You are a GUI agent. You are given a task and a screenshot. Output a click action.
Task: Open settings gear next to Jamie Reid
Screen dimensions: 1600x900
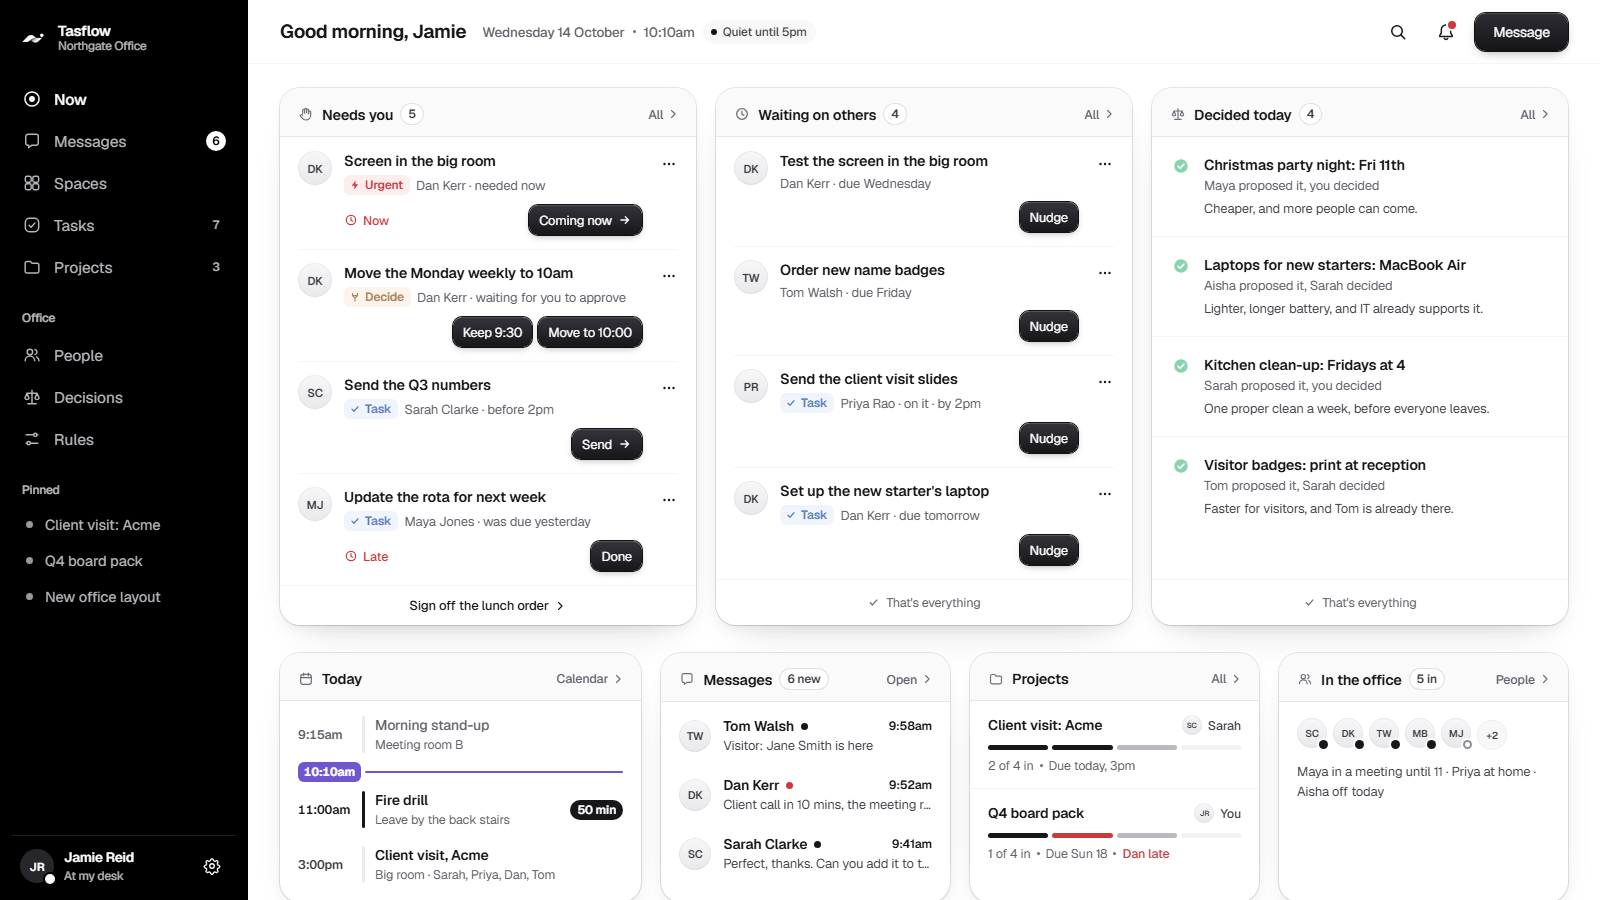[x=212, y=867]
